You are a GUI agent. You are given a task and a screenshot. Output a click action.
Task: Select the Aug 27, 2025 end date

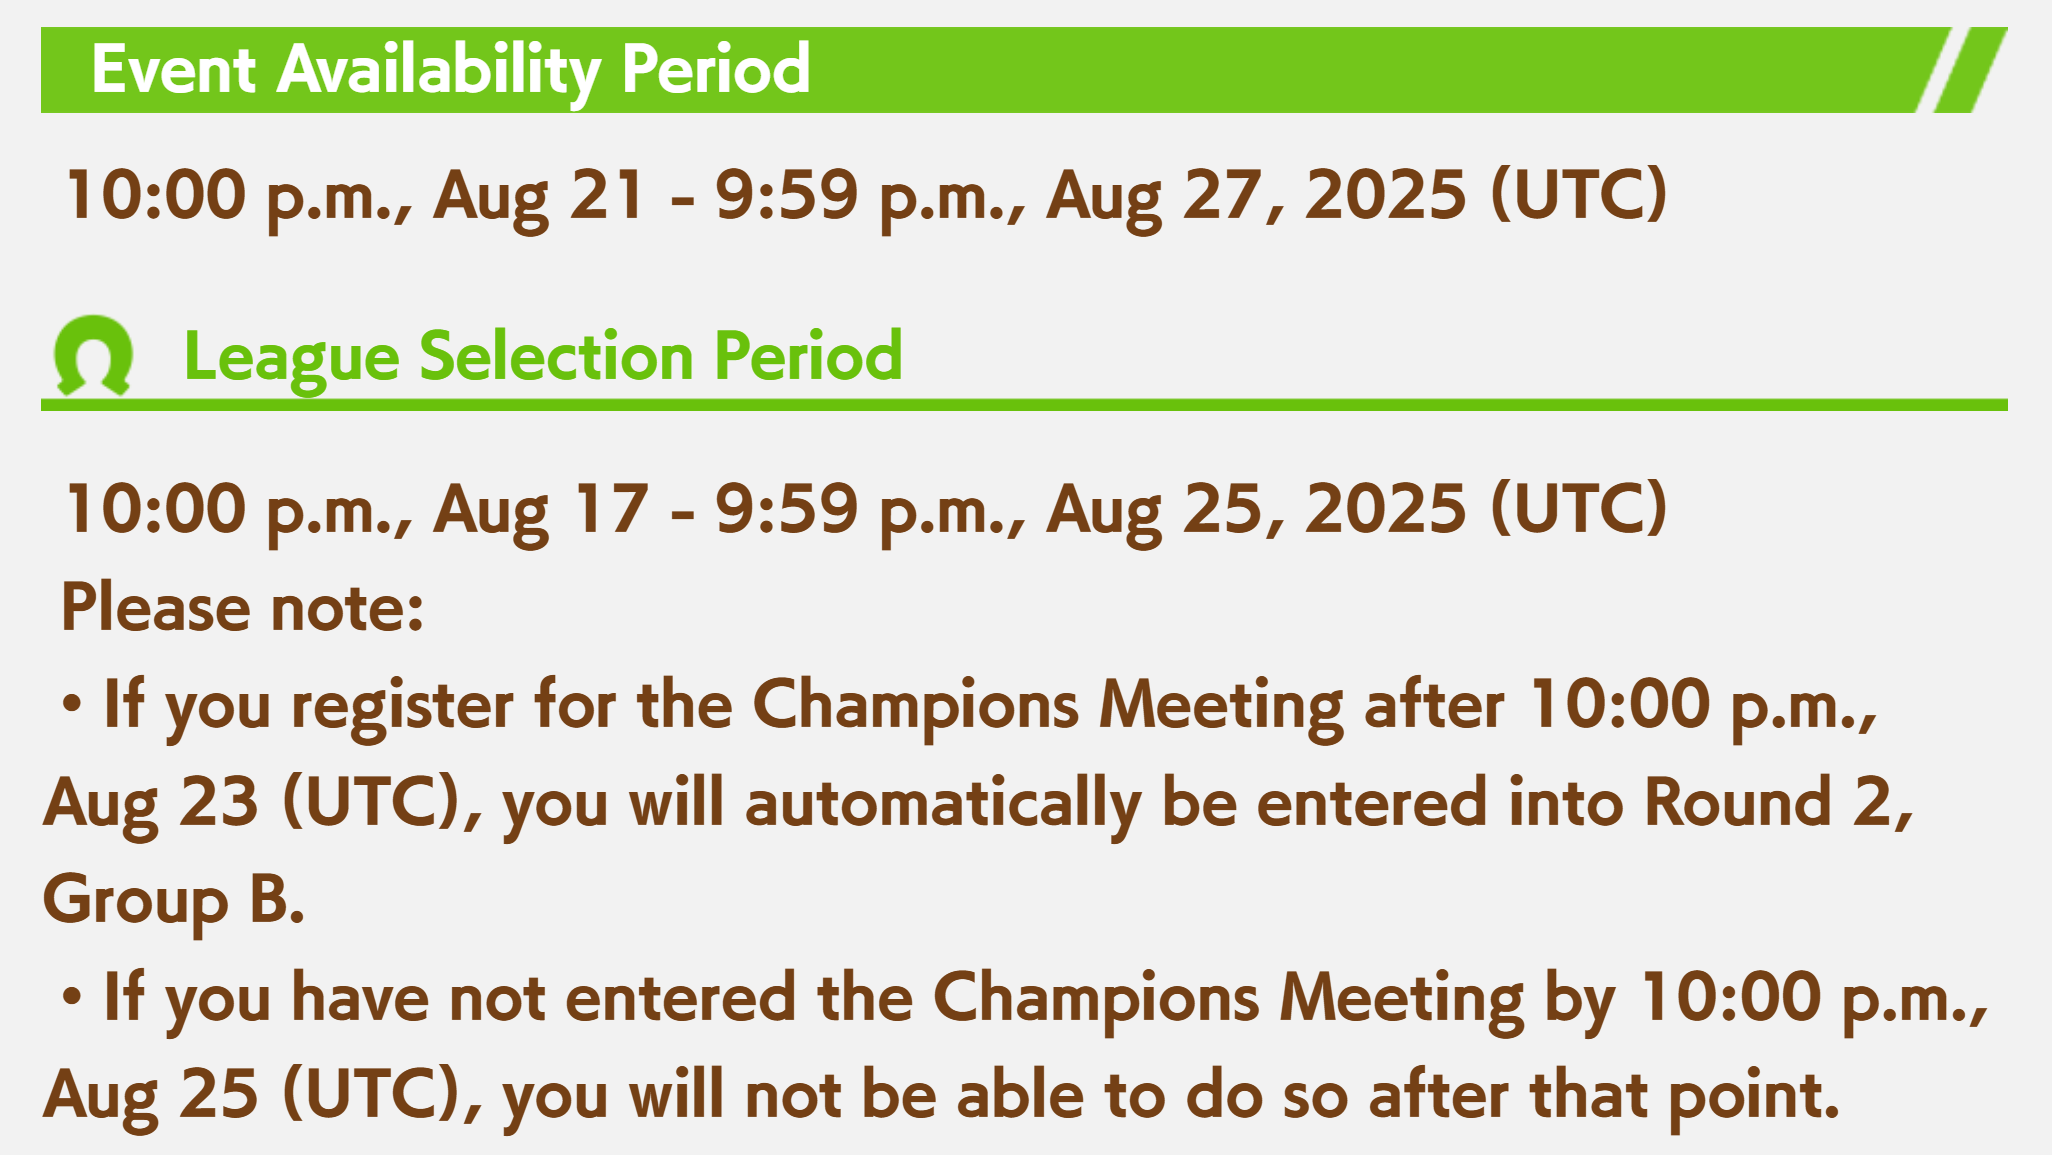pyautogui.click(x=1256, y=195)
